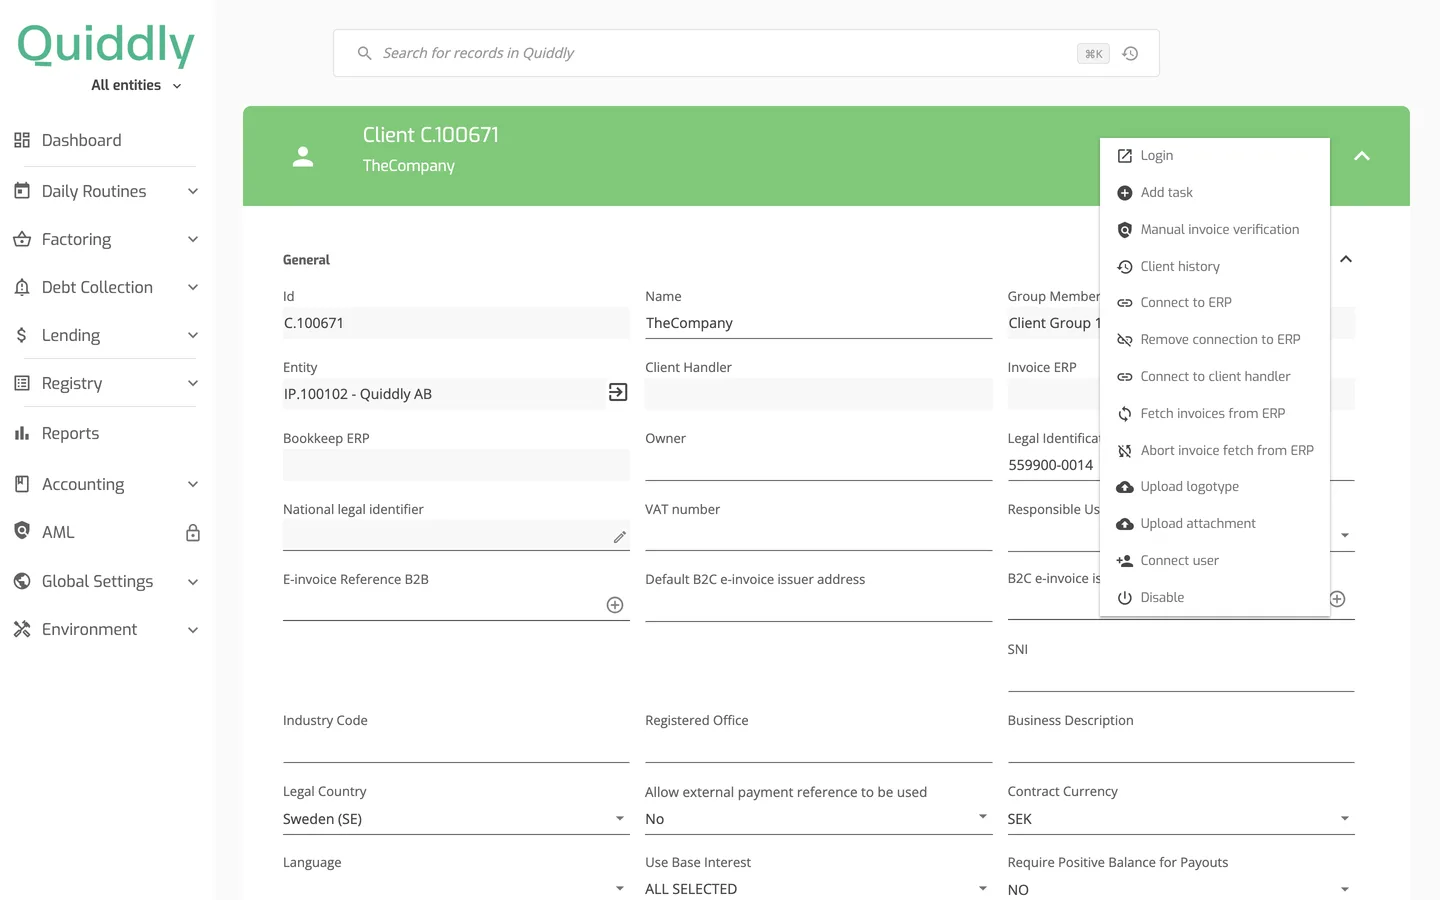Choose Add task in the menu

pos(1215,193)
